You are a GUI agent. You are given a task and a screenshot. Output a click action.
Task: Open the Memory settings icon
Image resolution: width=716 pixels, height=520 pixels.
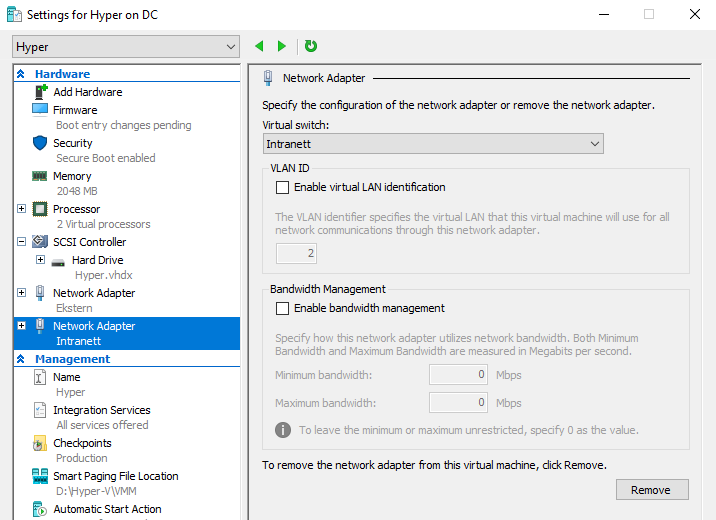point(40,176)
